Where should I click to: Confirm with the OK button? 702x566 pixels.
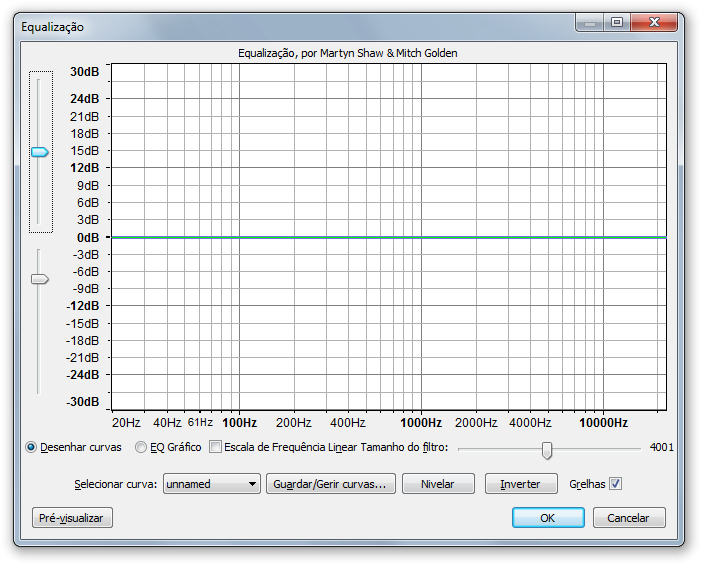pyautogui.click(x=548, y=518)
